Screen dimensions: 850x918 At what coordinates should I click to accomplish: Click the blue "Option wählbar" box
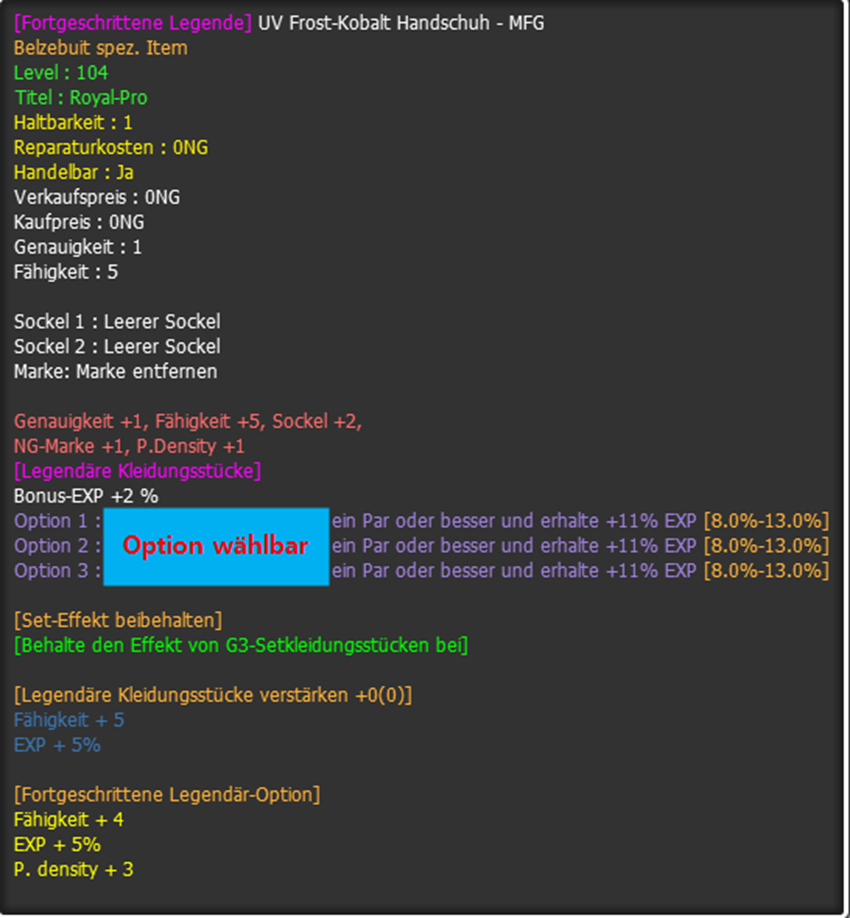pyautogui.click(x=216, y=546)
